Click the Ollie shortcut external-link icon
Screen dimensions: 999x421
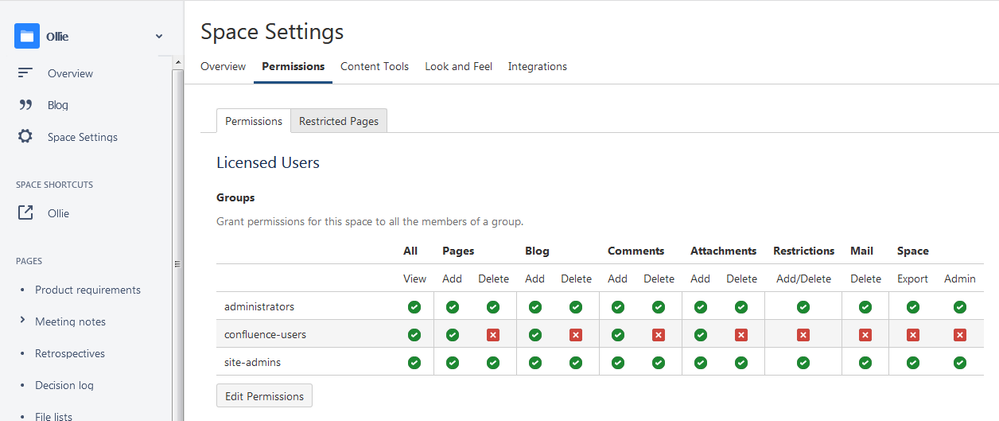pos(26,213)
